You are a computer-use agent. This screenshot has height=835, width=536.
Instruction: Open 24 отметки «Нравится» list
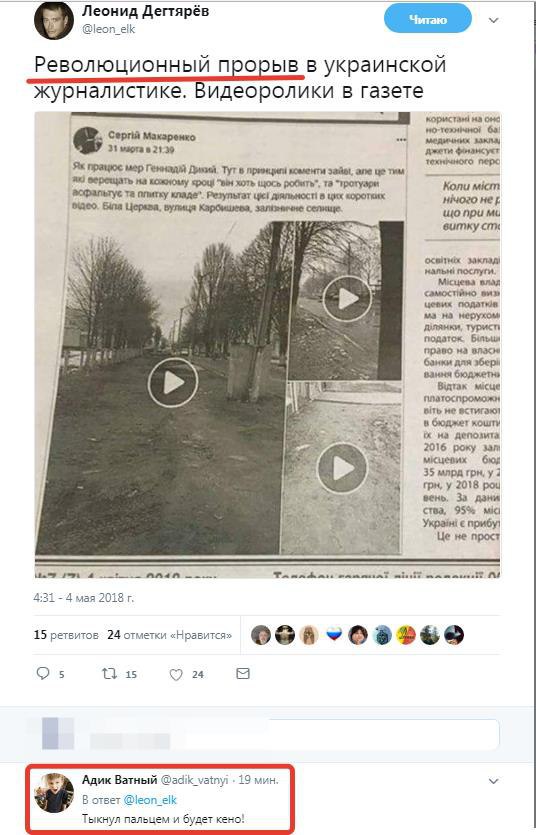[169, 635]
